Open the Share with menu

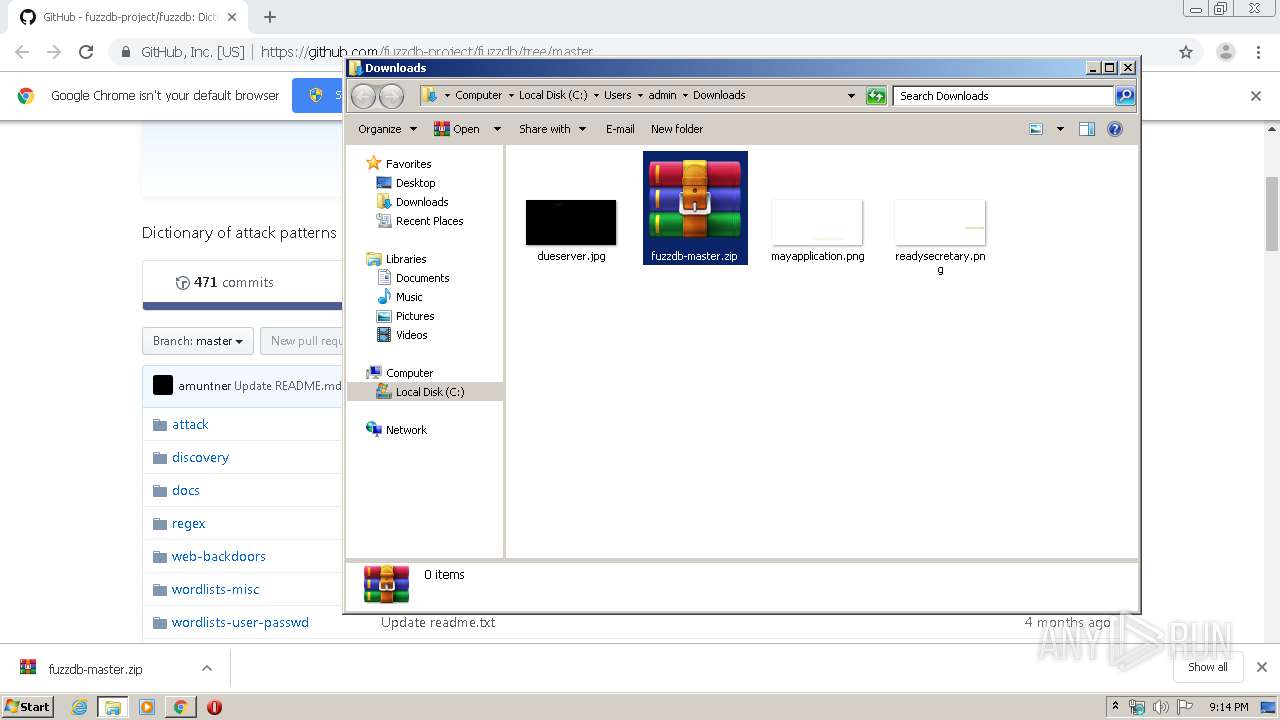552,129
